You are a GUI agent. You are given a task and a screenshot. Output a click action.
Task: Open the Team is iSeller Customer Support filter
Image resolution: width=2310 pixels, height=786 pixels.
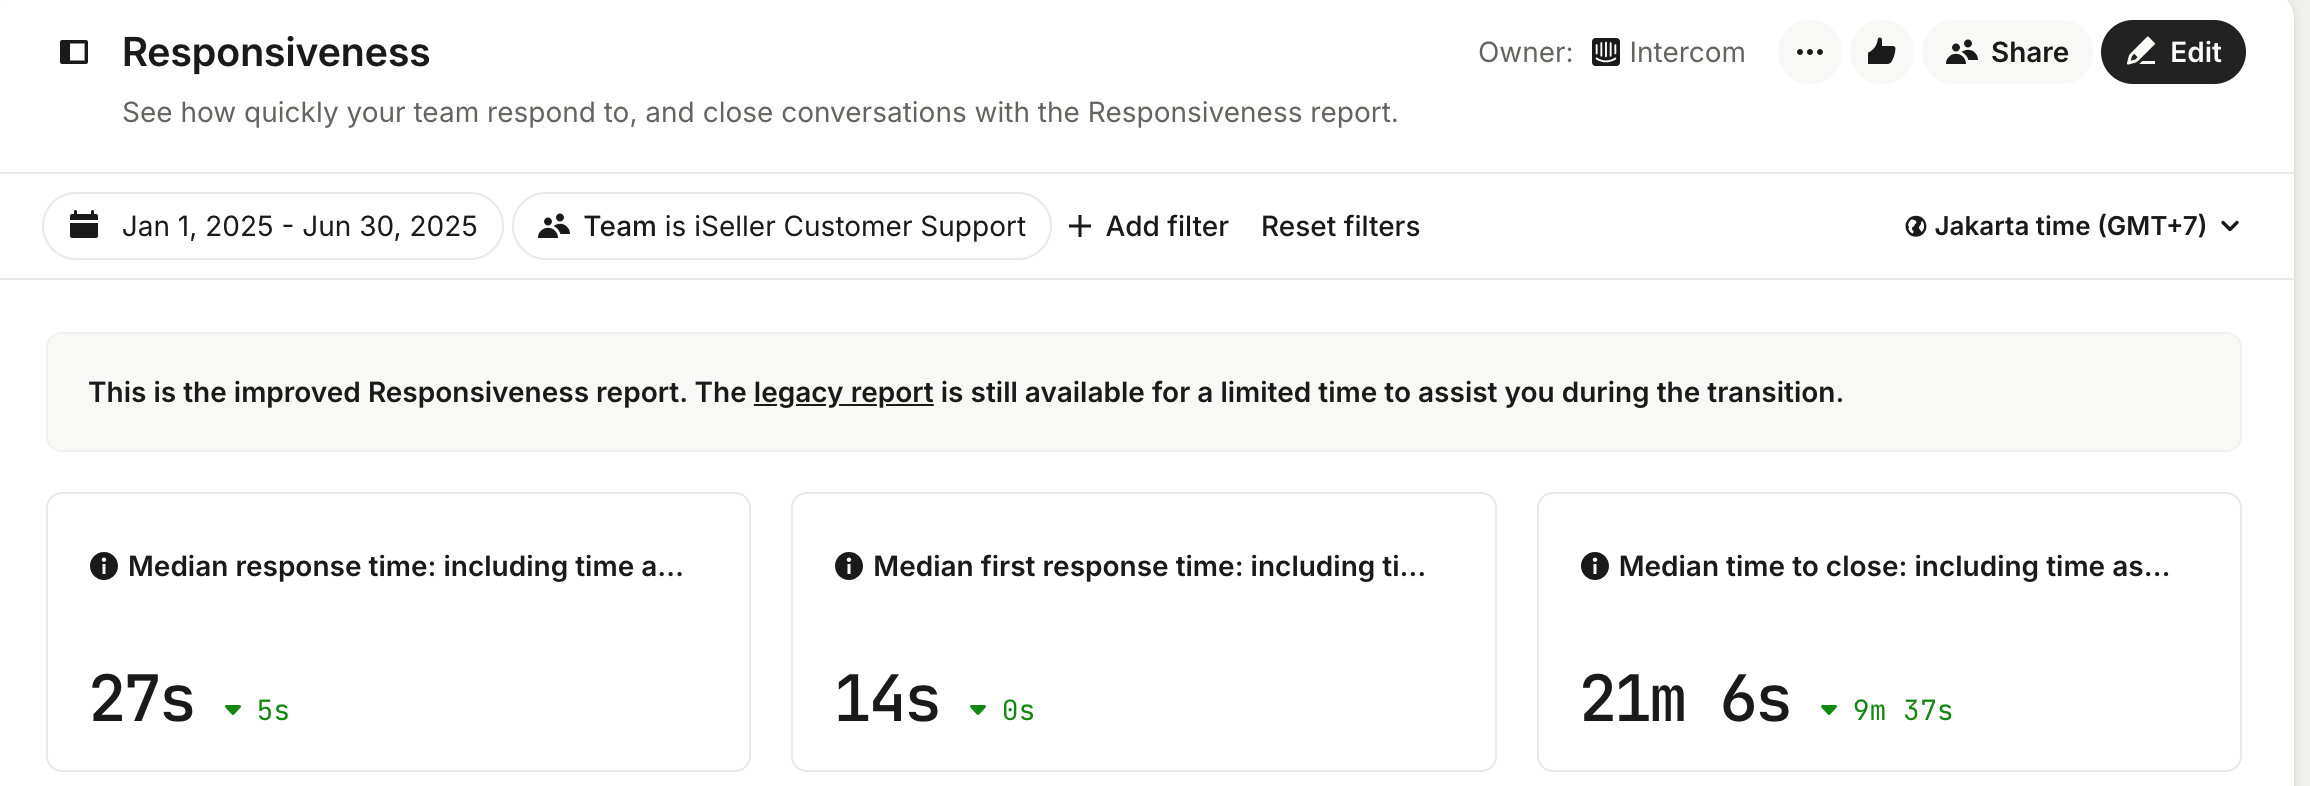[782, 226]
